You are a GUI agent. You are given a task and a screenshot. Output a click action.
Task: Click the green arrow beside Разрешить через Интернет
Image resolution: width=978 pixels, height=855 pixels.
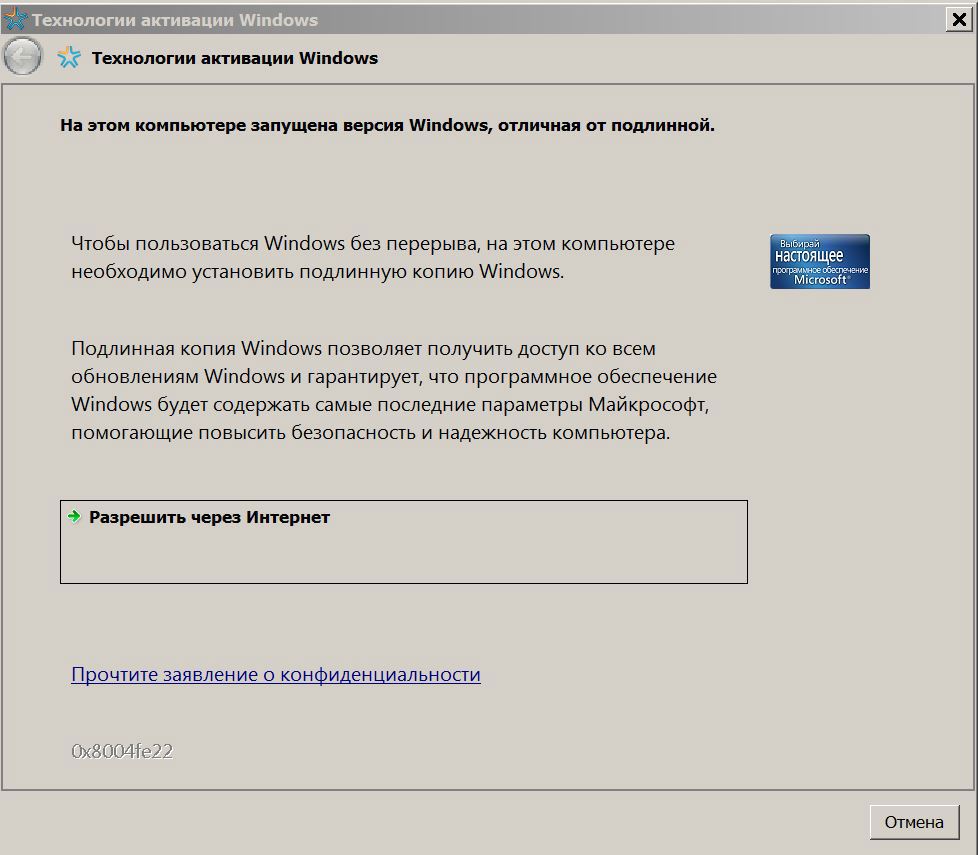(x=74, y=516)
